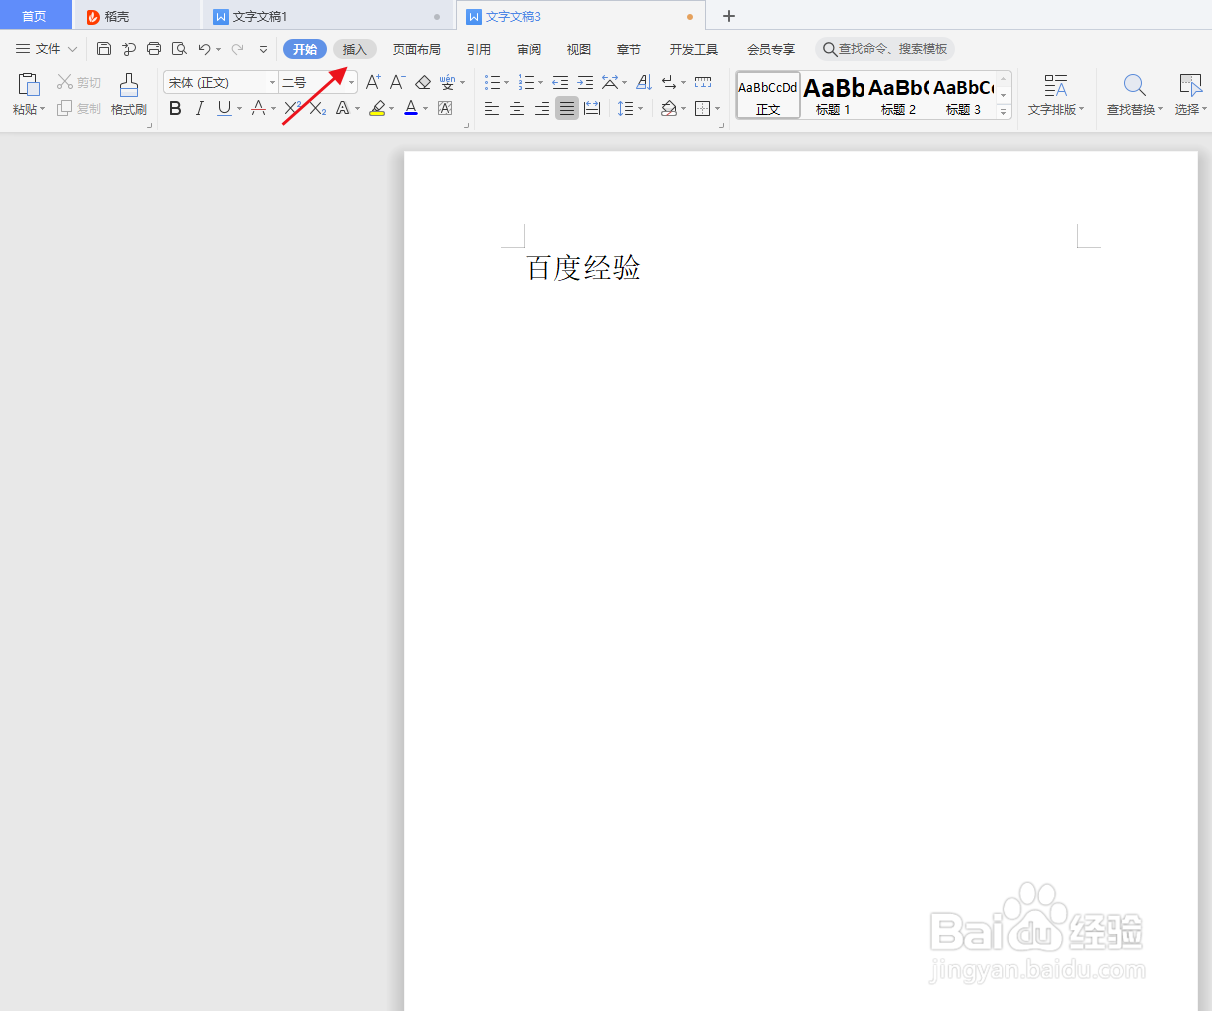
Task: Open the font name dropdown (宋体)
Action: (272, 82)
